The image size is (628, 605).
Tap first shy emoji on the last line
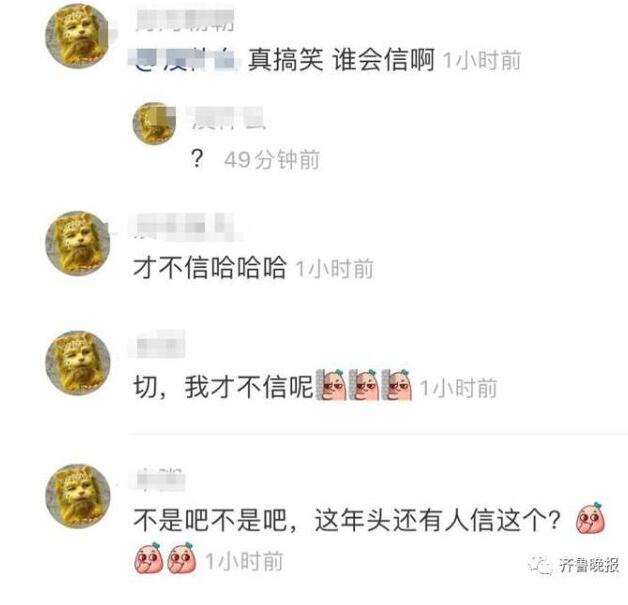click(x=149, y=558)
